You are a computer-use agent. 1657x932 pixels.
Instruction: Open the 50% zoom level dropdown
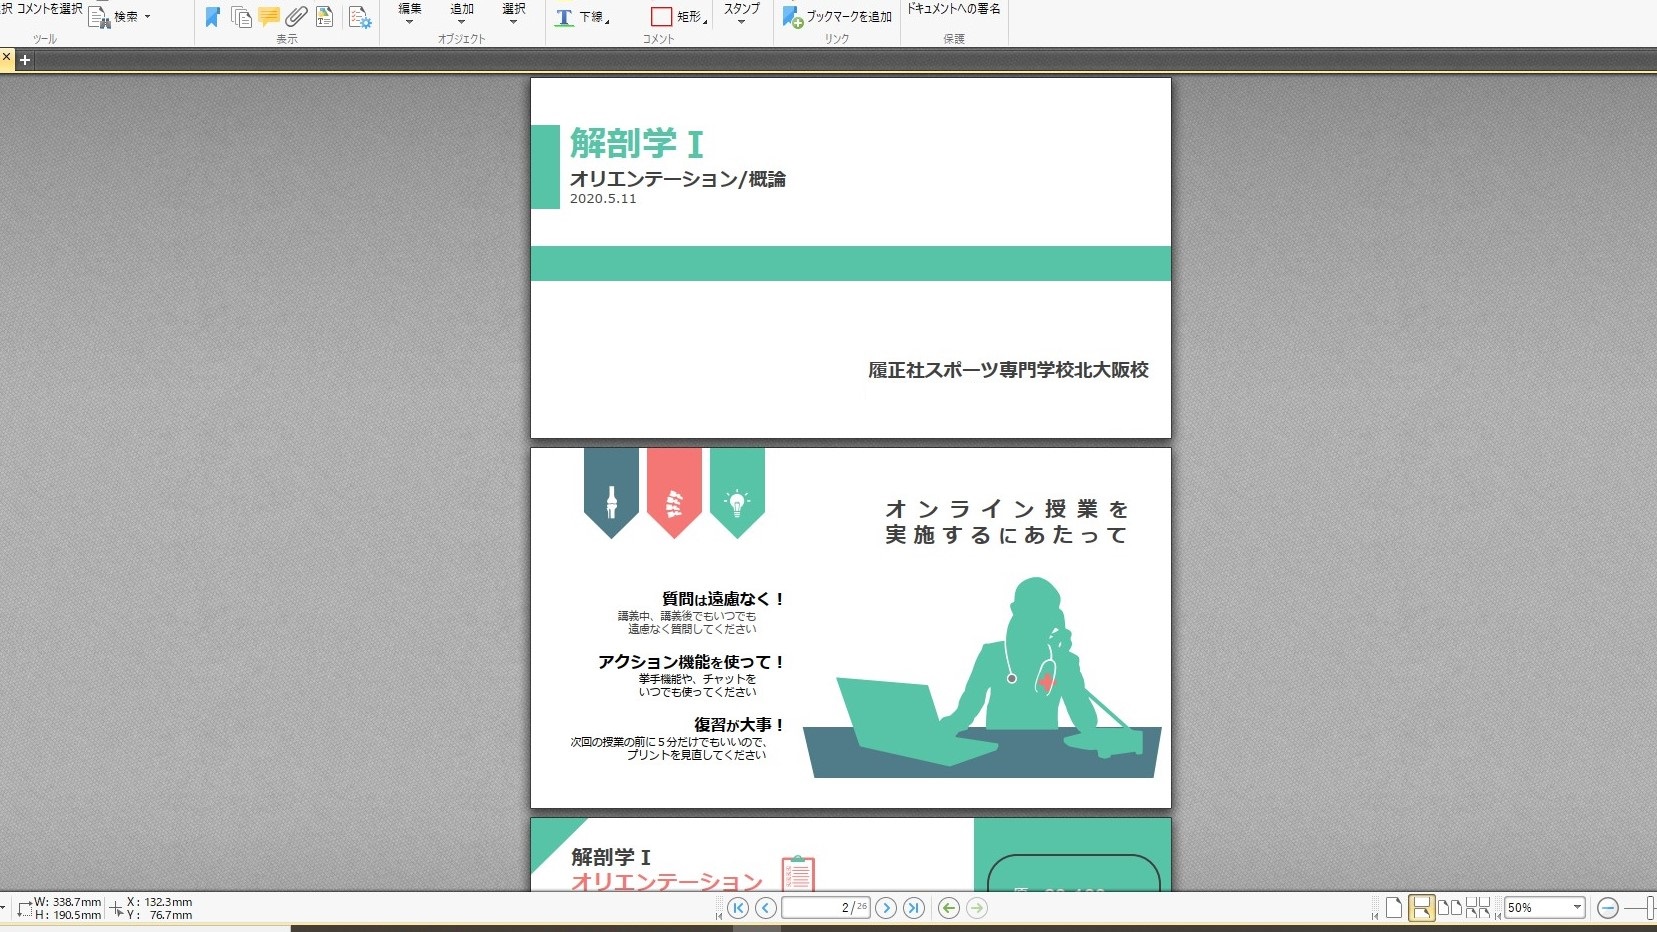(x=1577, y=908)
